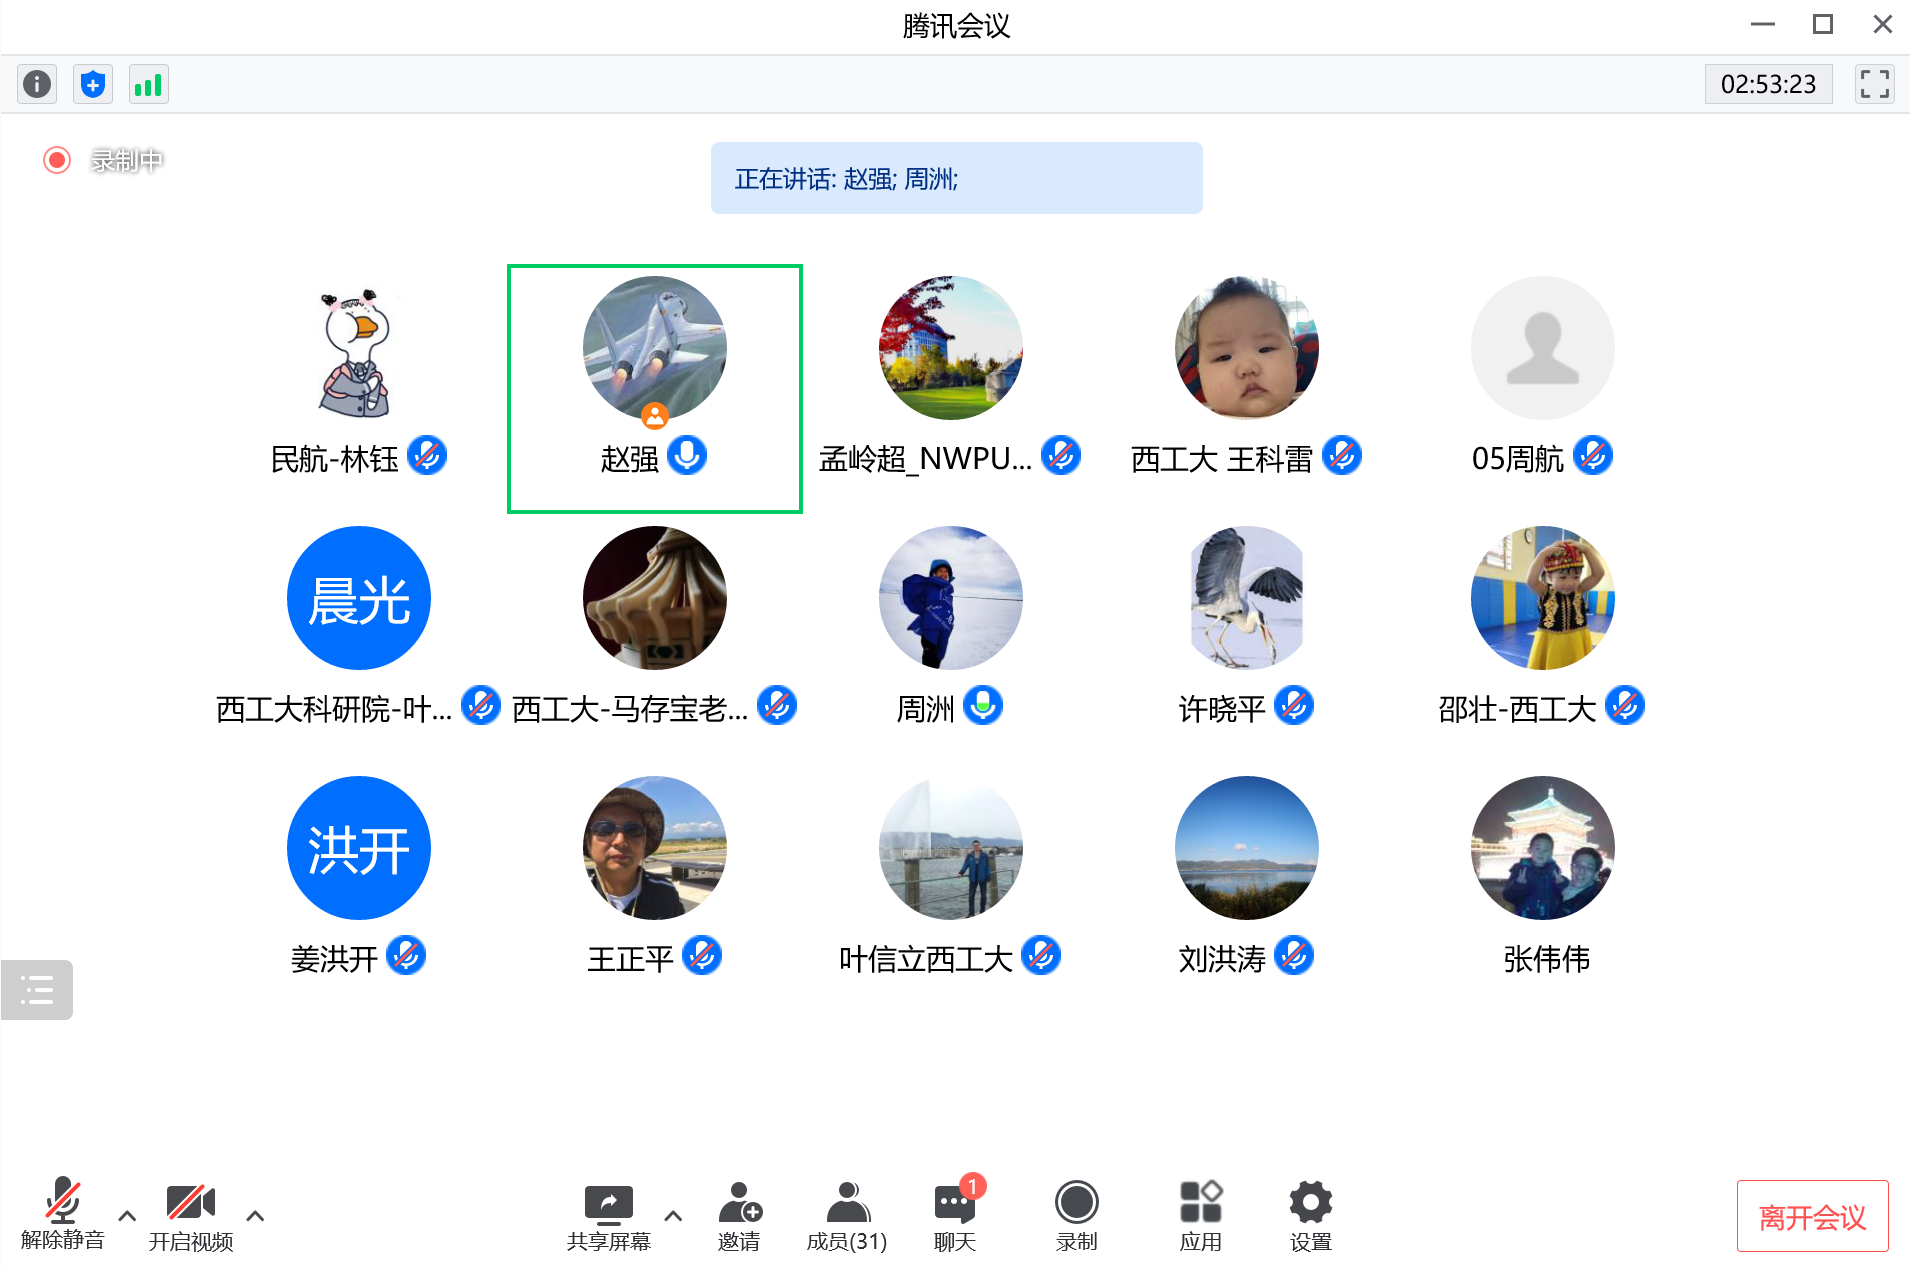Select 叶信立西工大's fountain avatar

(951, 848)
